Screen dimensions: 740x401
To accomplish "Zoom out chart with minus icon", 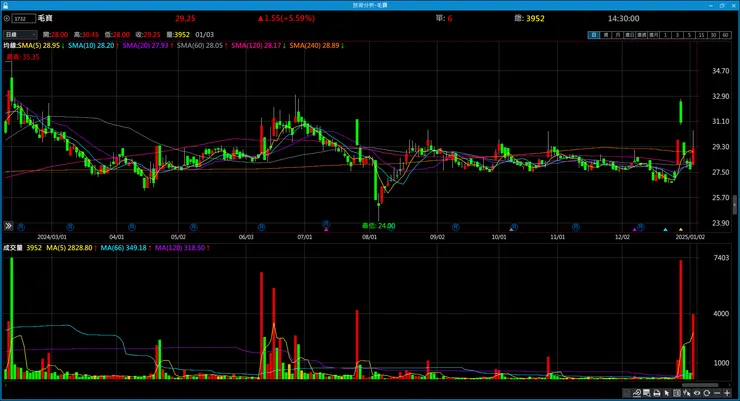I will pos(717,393).
